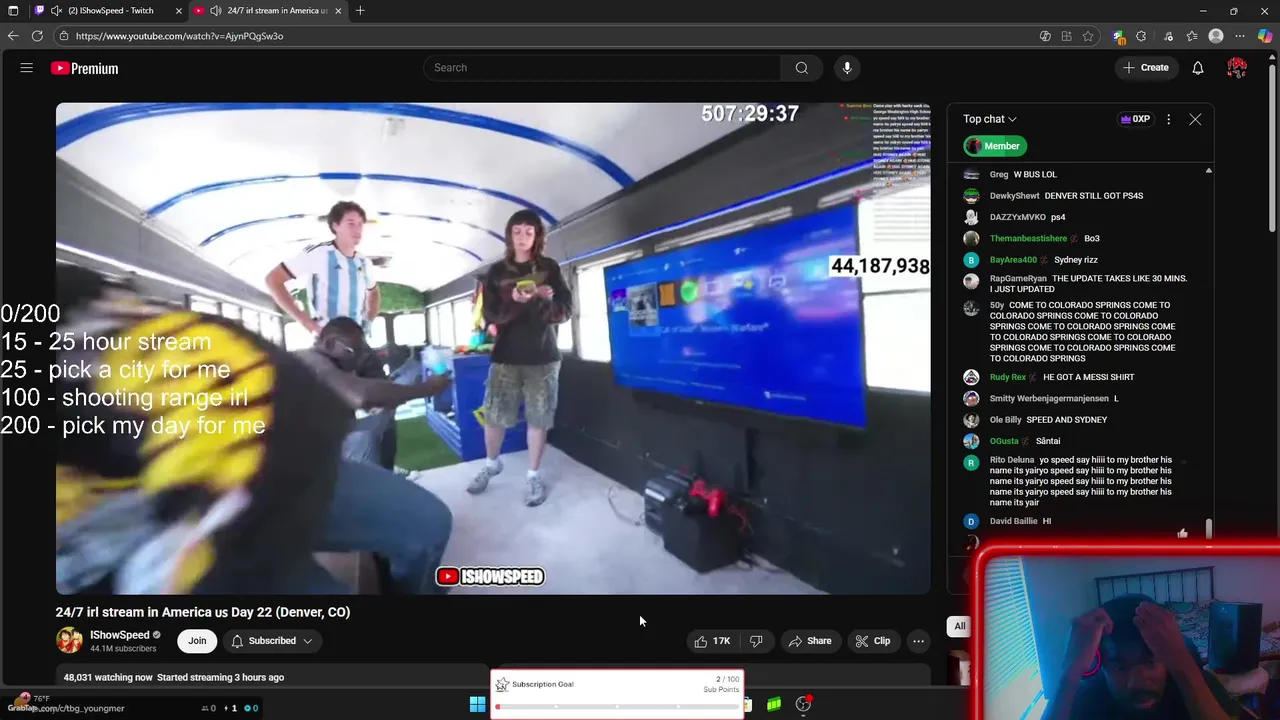Image resolution: width=1280 pixels, height=720 pixels.
Task: Click the search magnifier button
Action: pos(801,68)
